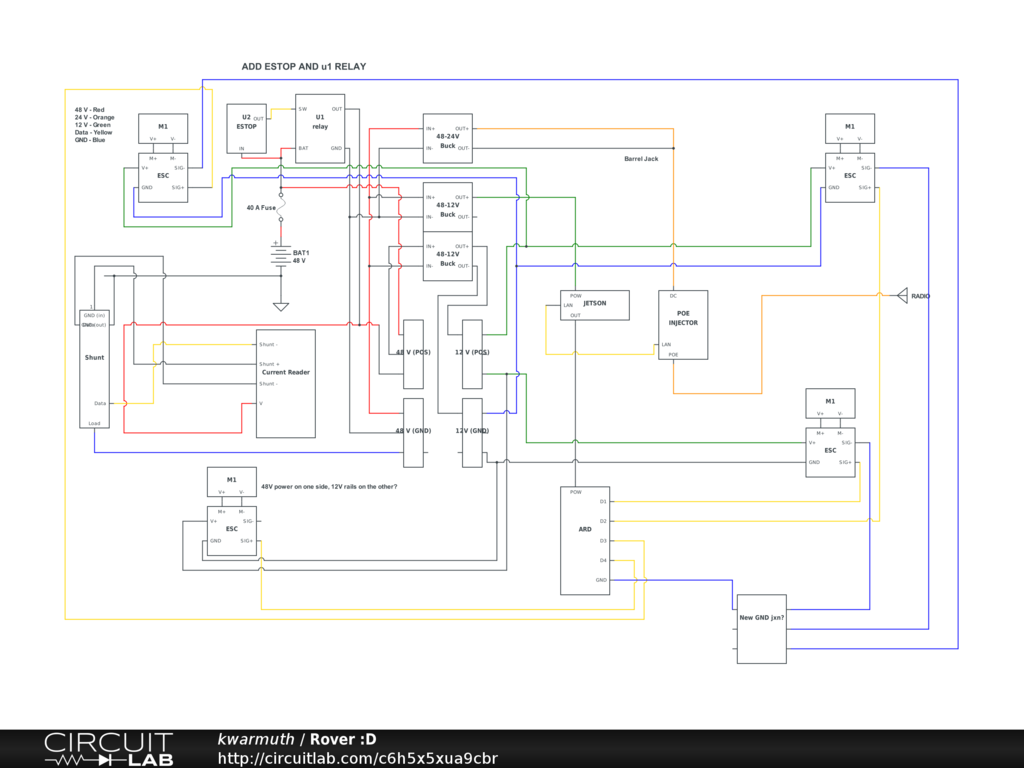This screenshot has height=768, width=1024.
Task: Open the kwarmuth author link
Action: tap(256, 739)
